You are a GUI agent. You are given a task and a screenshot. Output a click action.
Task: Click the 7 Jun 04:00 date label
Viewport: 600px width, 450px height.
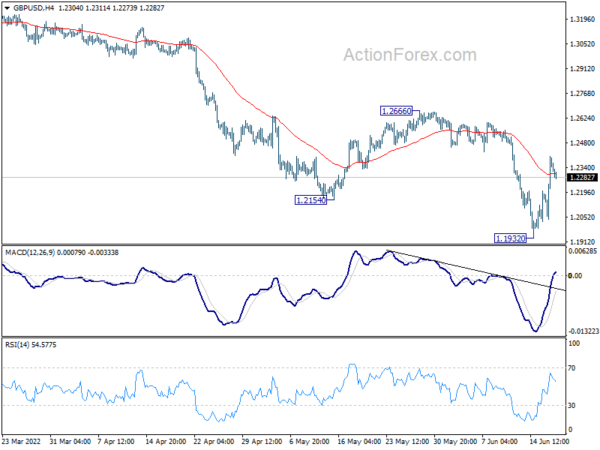pos(500,442)
